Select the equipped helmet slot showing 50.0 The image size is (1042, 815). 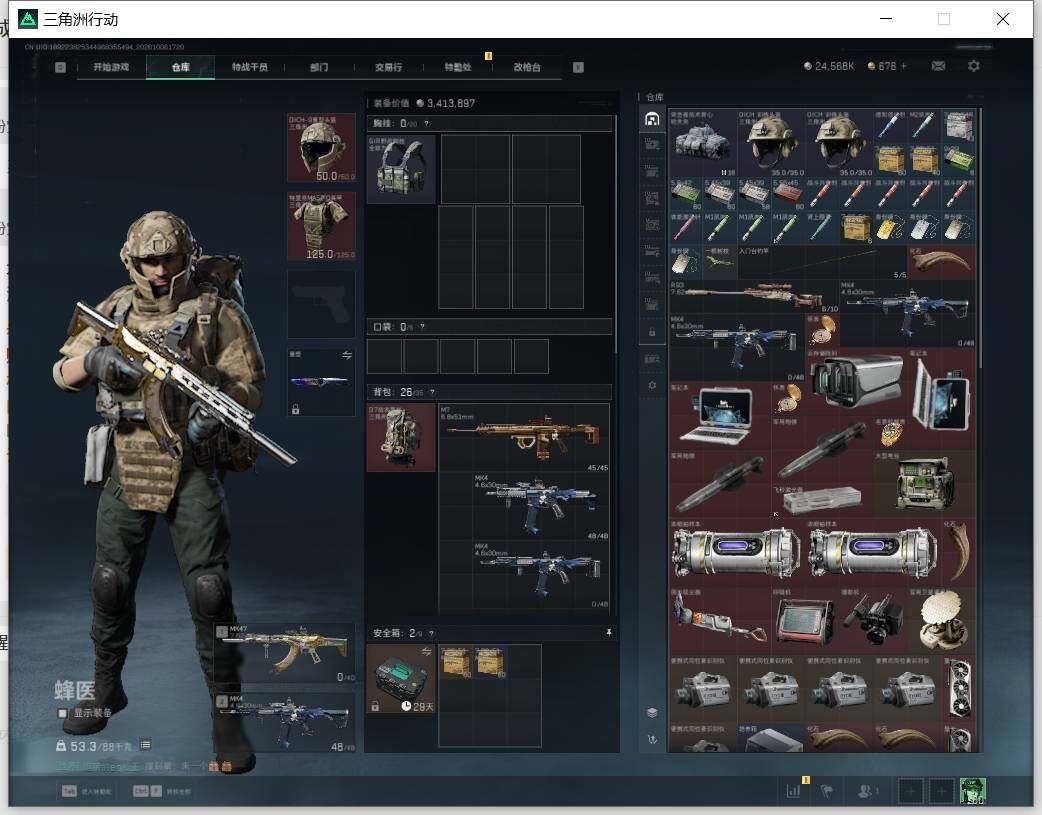[x=321, y=148]
